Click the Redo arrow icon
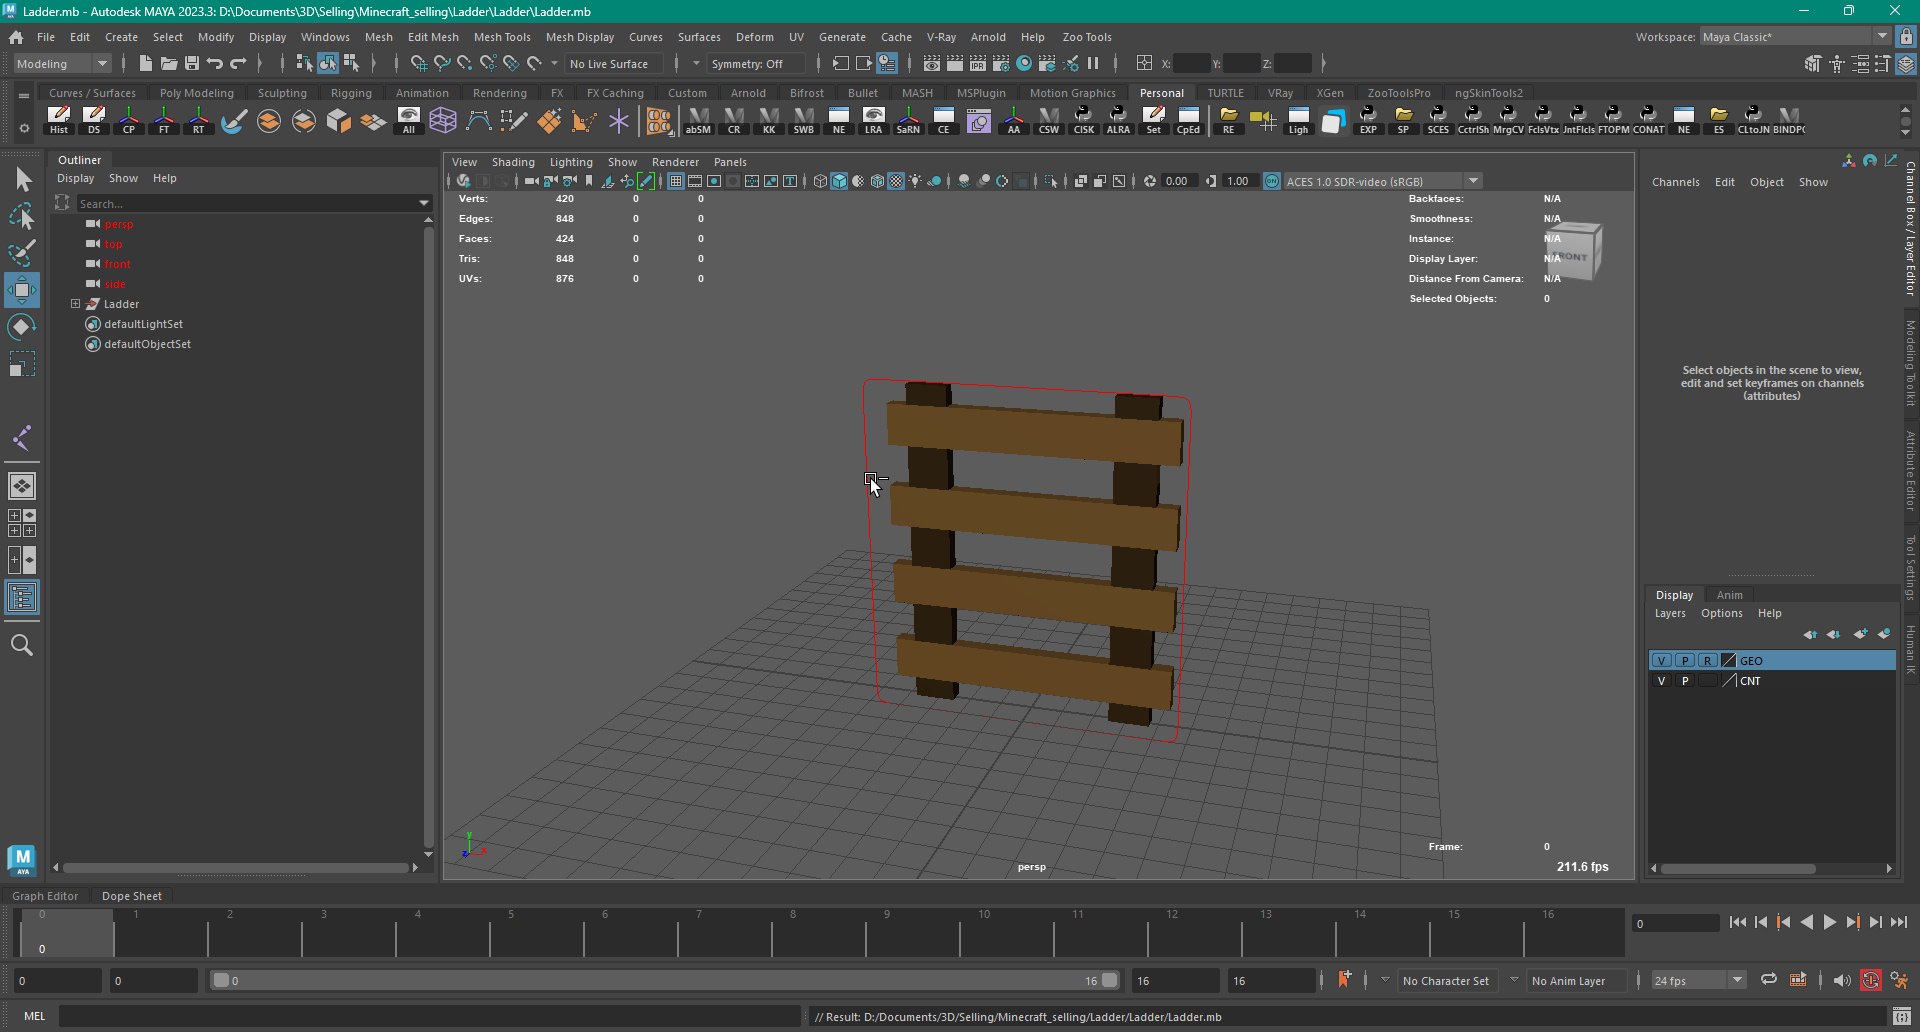 [x=238, y=63]
